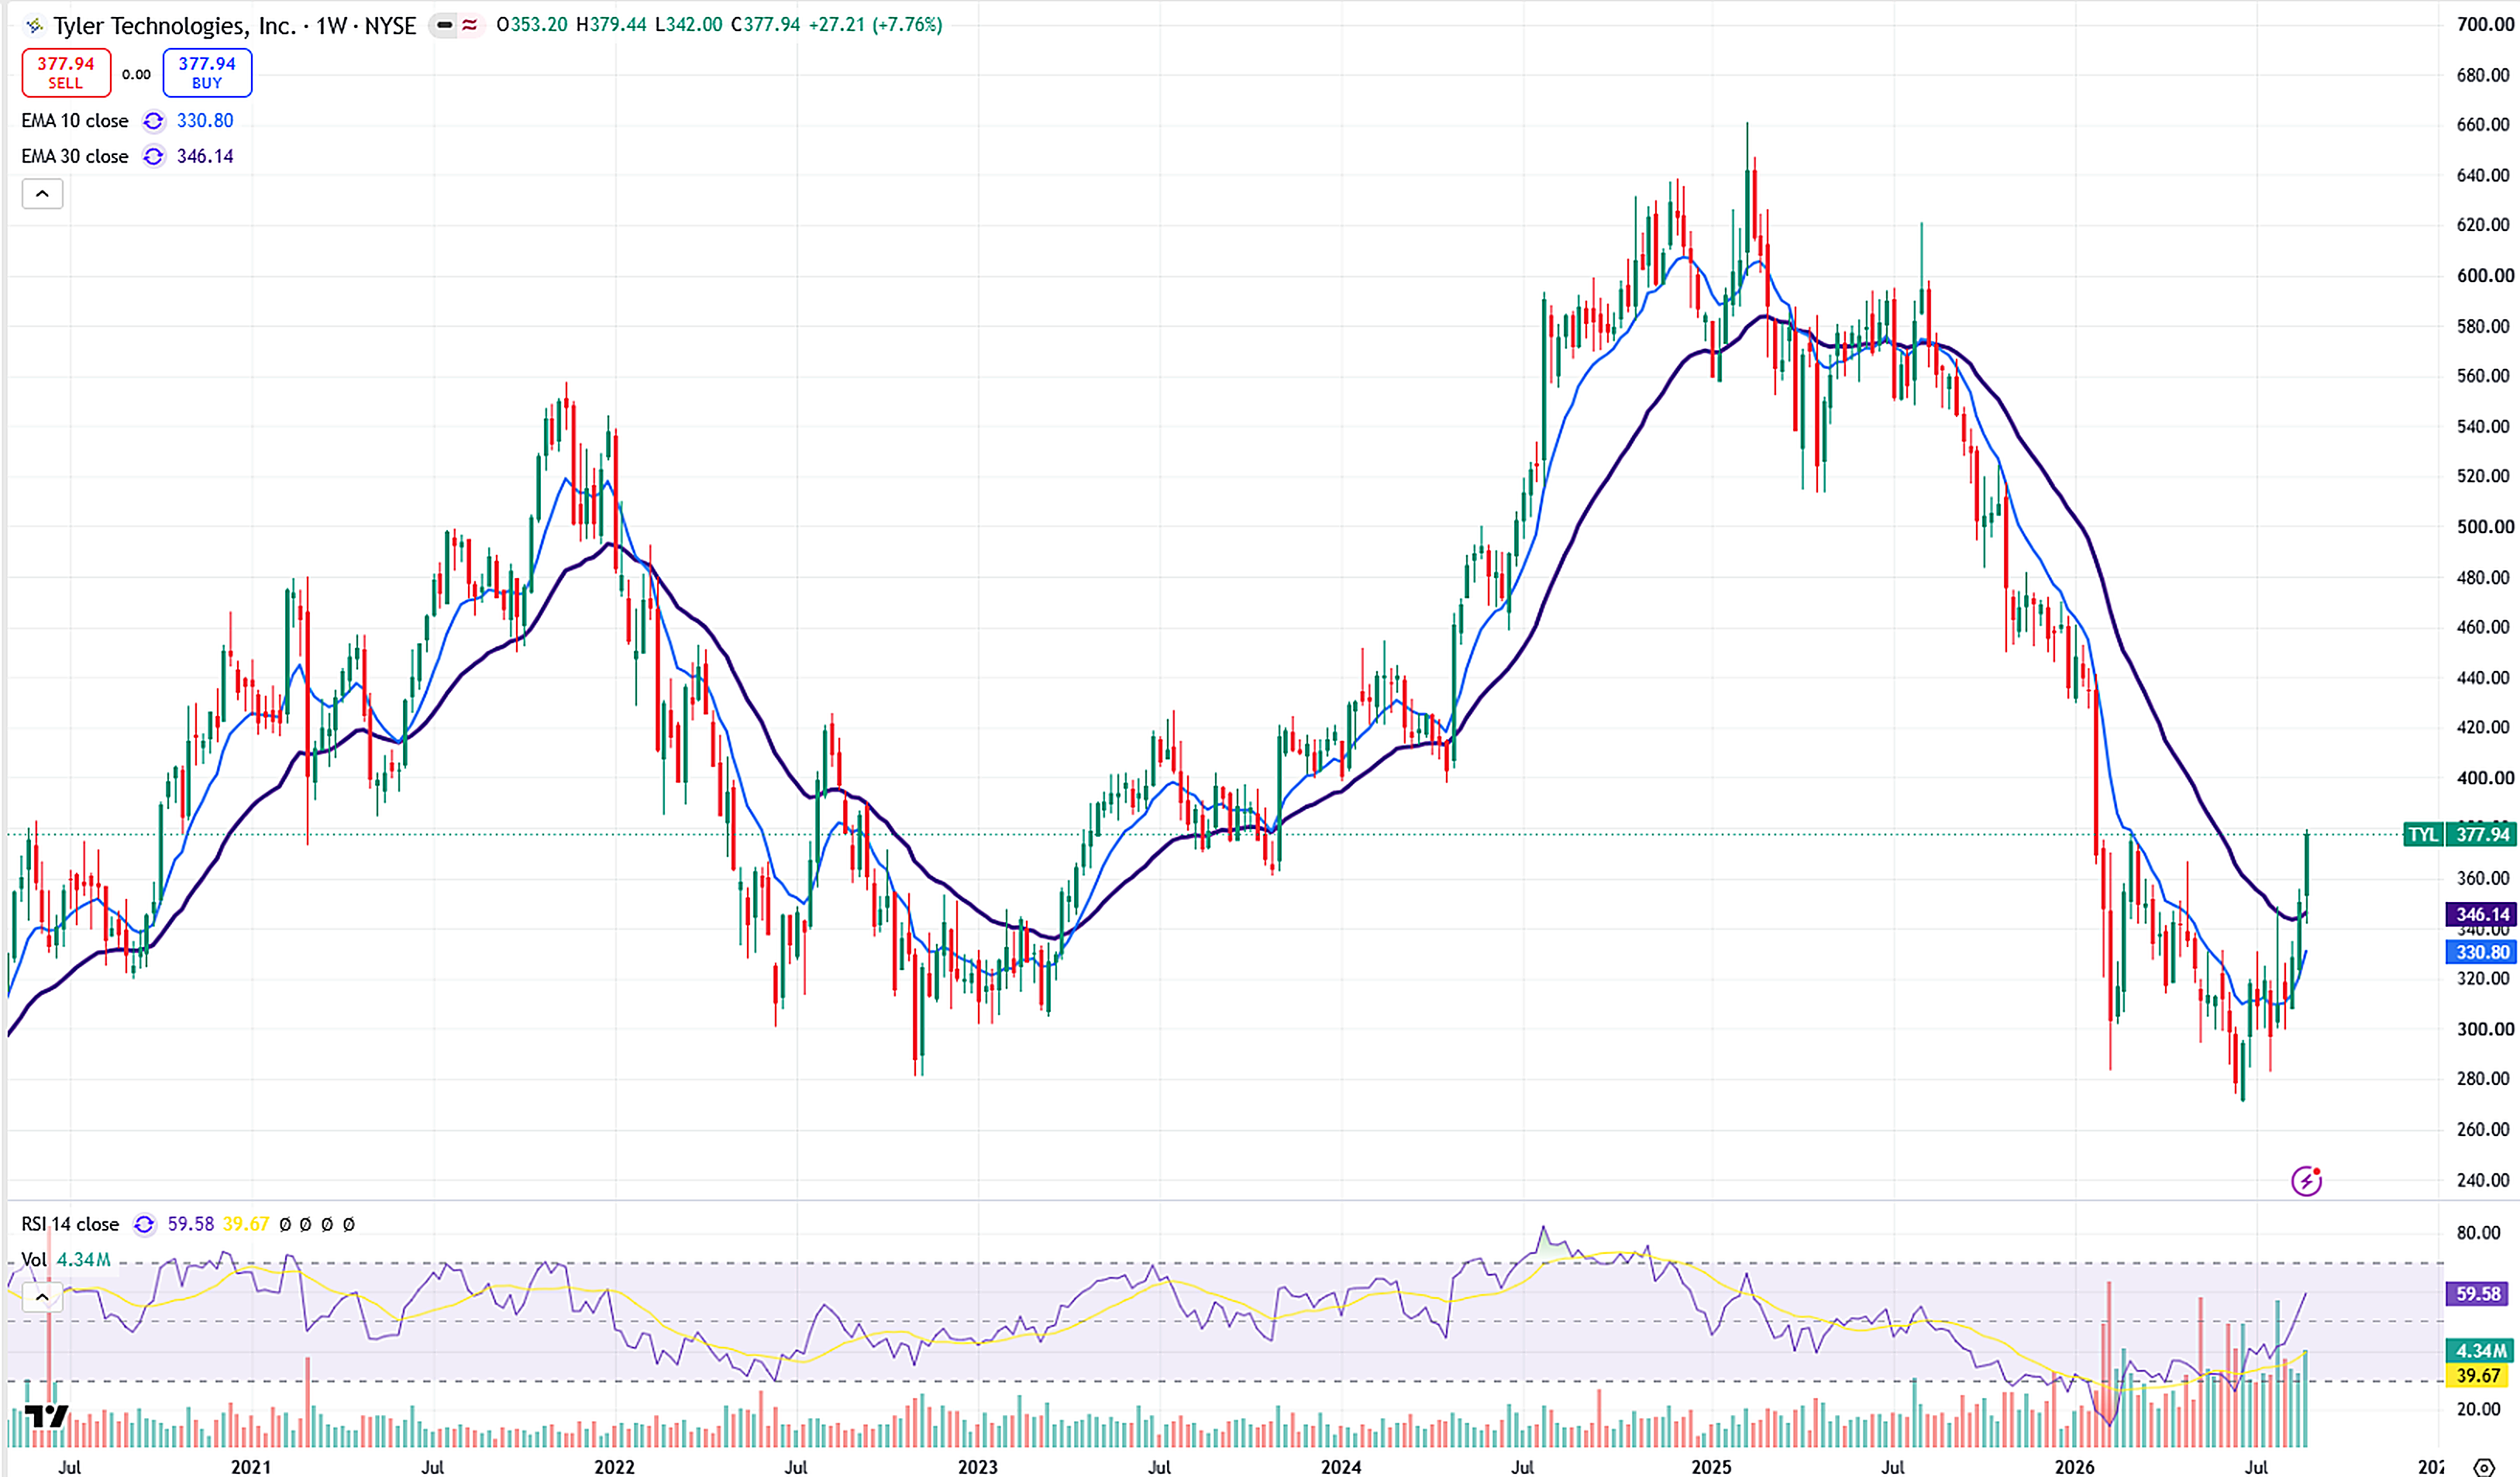This screenshot has width=2520, height=1477.
Task: Click the red SELL 377.94 button
Action: coord(66,72)
